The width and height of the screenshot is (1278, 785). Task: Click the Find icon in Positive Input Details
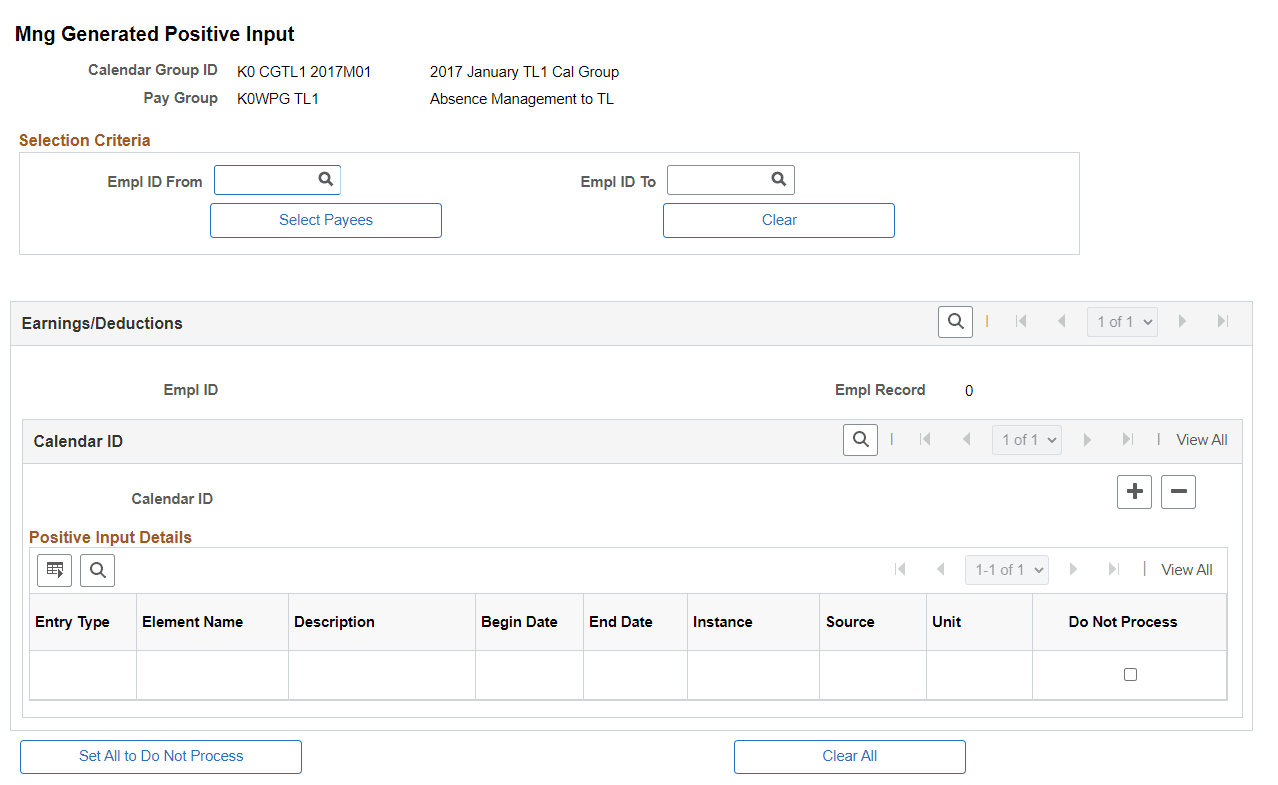(x=97, y=570)
